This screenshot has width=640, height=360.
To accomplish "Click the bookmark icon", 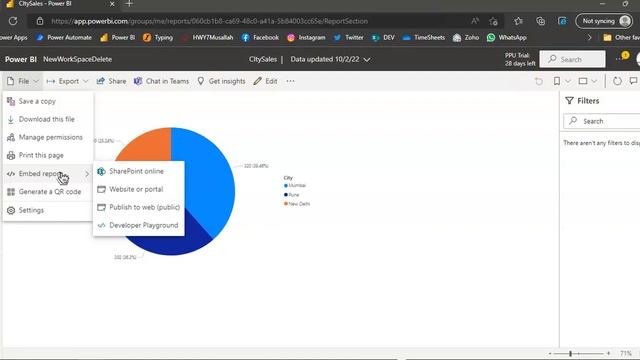I will coord(557,81).
